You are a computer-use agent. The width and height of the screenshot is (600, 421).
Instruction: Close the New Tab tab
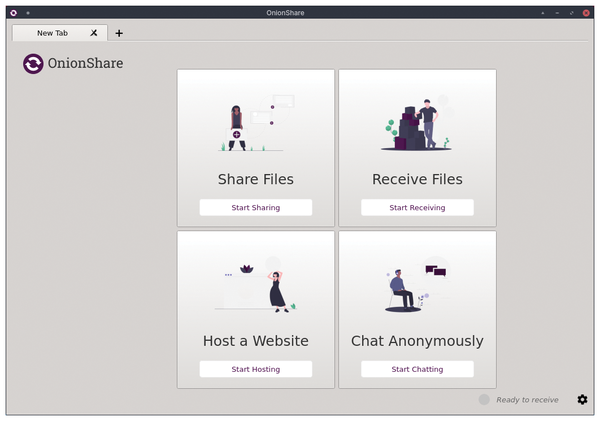click(94, 33)
